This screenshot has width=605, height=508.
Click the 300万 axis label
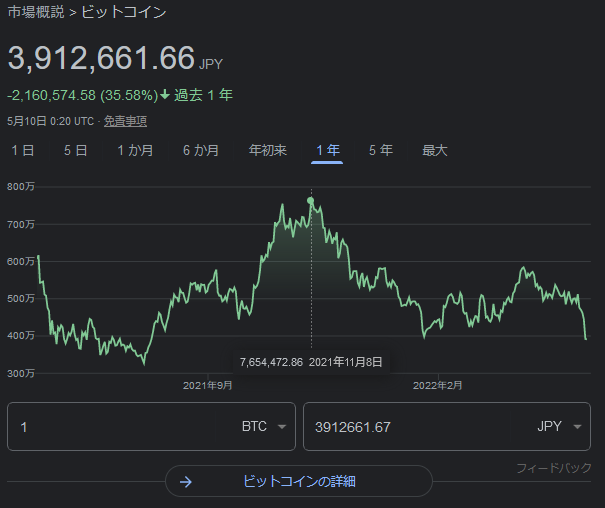[x=21, y=373]
